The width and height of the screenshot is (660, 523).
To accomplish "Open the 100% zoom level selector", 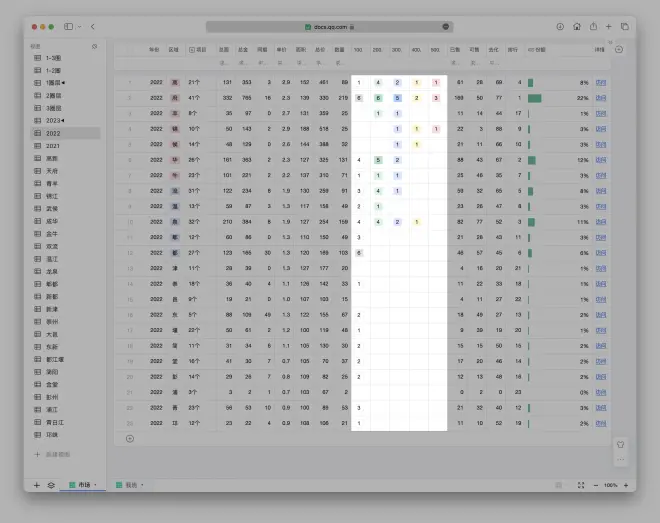I will click(x=610, y=485).
